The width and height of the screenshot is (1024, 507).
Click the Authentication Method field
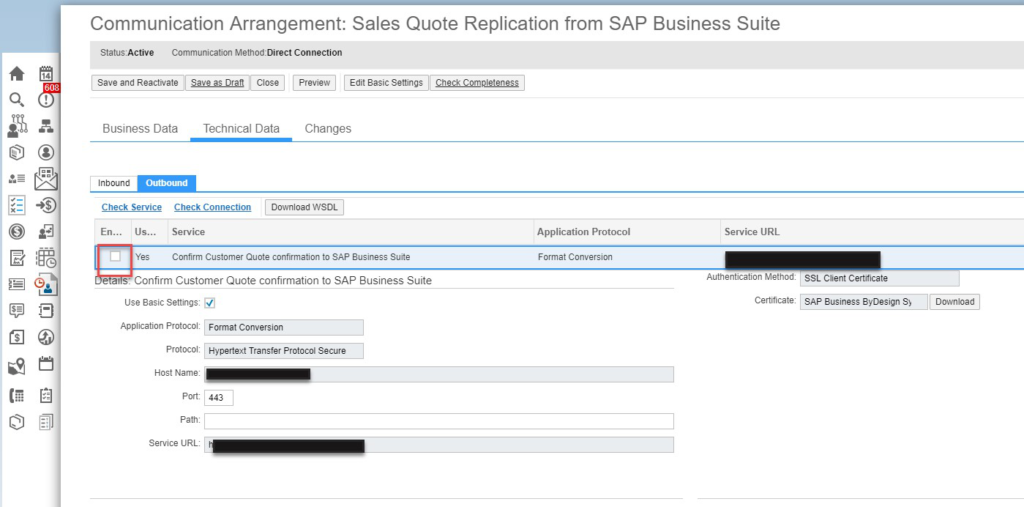[x=880, y=278]
